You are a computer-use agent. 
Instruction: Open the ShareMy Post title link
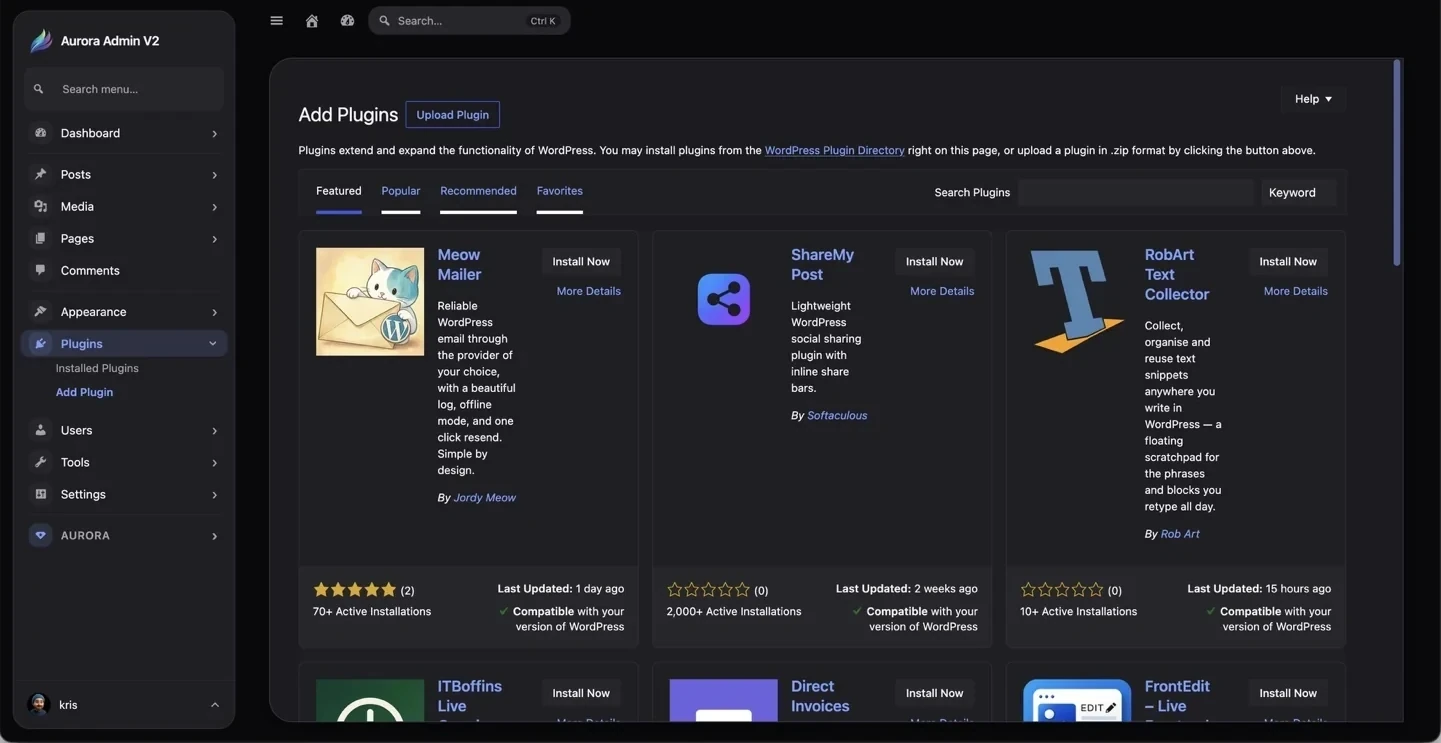coord(822,264)
